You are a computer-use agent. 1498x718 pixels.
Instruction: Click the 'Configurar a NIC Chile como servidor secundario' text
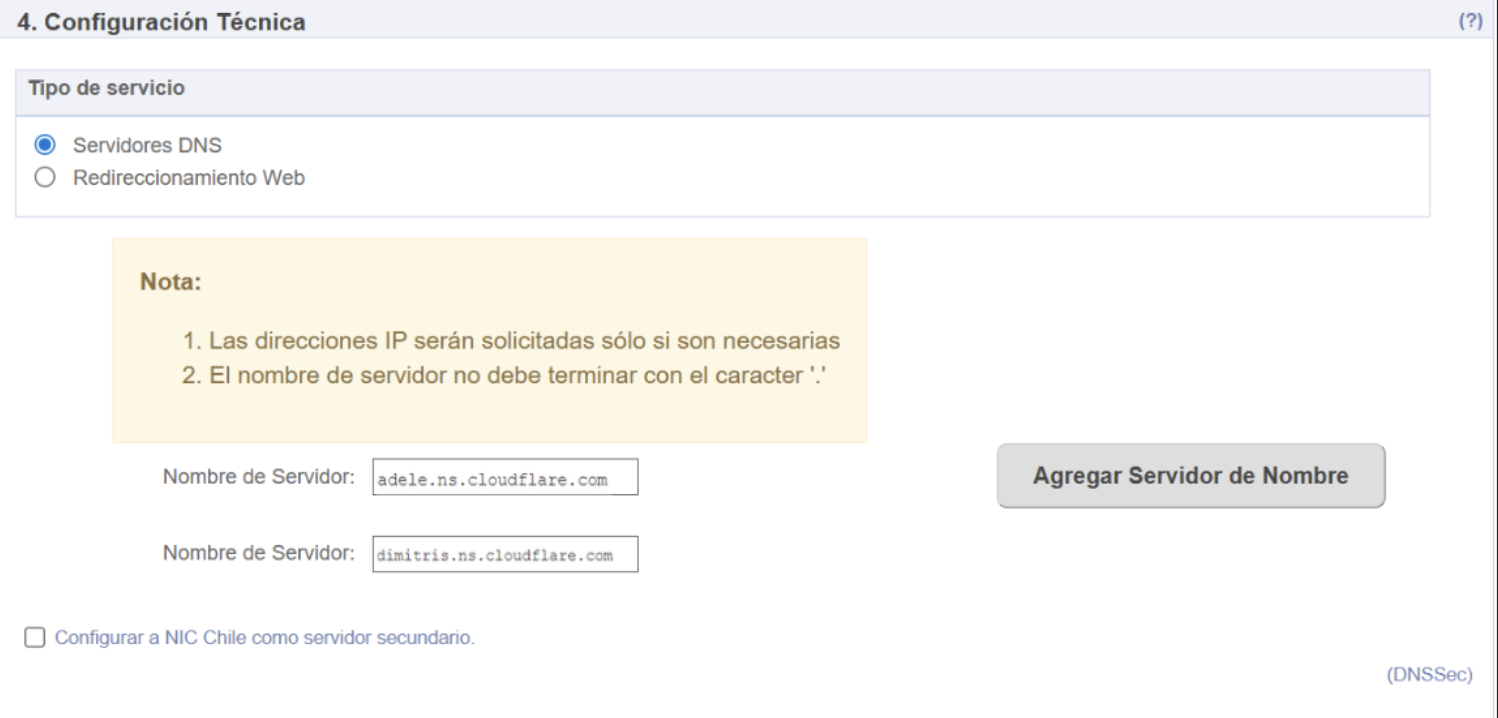(264, 638)
